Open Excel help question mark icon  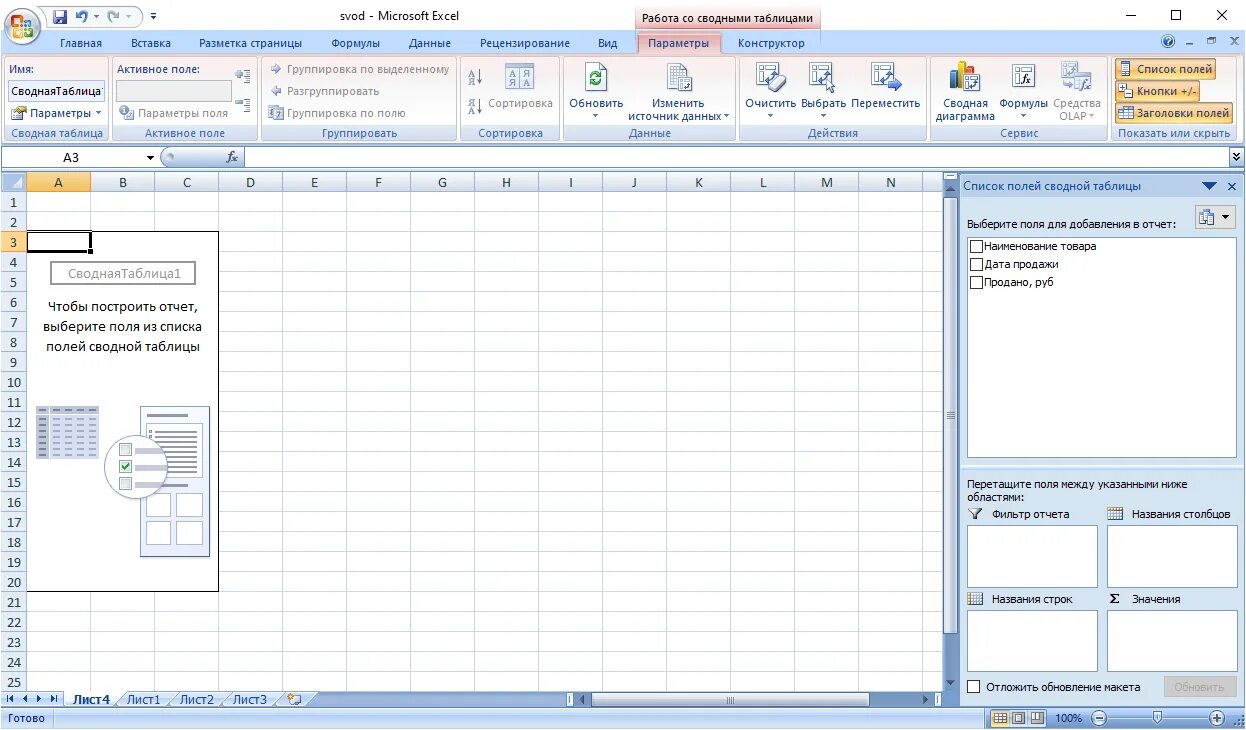coord(1168,42)
